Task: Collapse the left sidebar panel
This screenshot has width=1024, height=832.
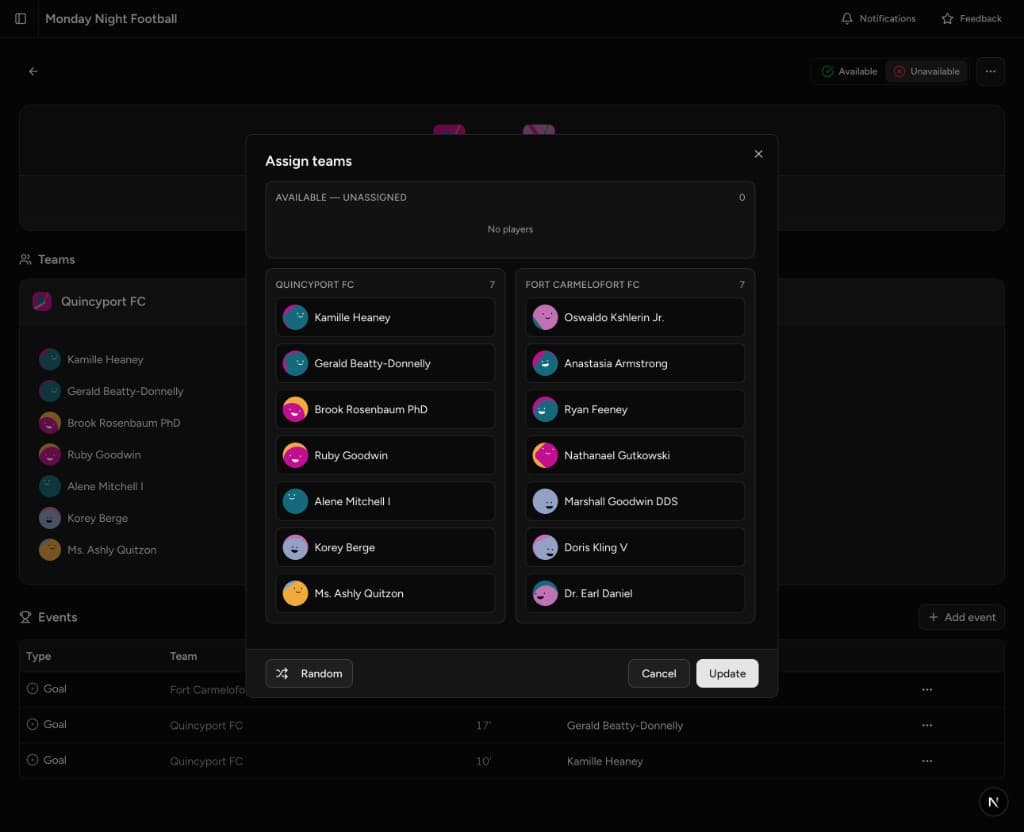Action: 20,18
